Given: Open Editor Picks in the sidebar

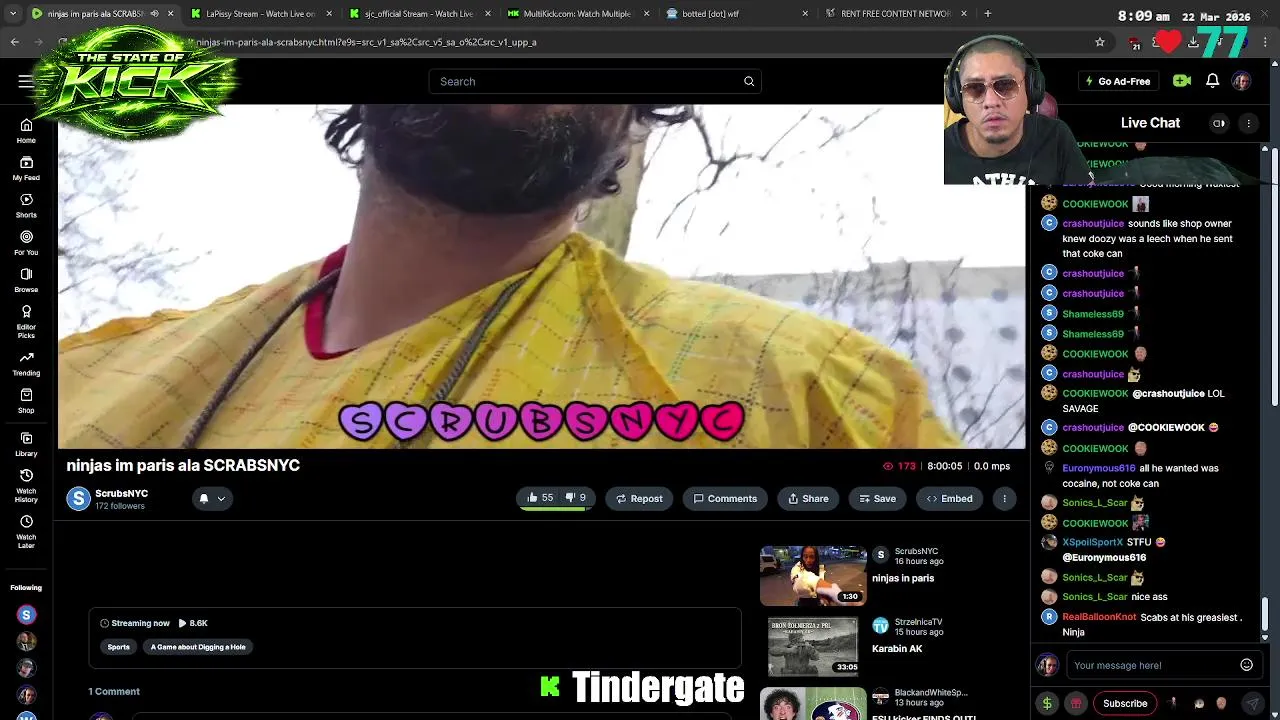Looking at the screenshot, I should click(26, 321).
